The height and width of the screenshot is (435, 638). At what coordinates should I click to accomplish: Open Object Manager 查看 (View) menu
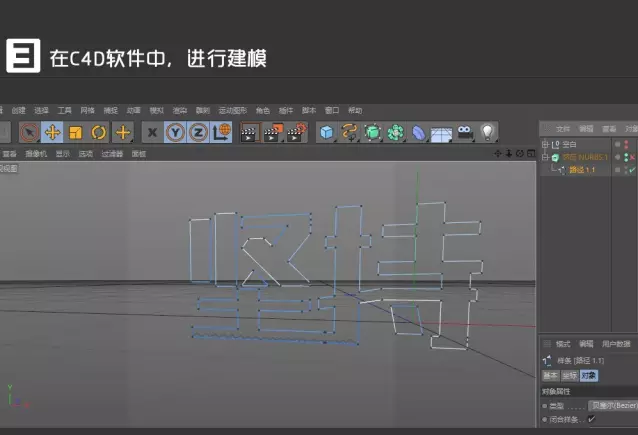click(609, 129)
